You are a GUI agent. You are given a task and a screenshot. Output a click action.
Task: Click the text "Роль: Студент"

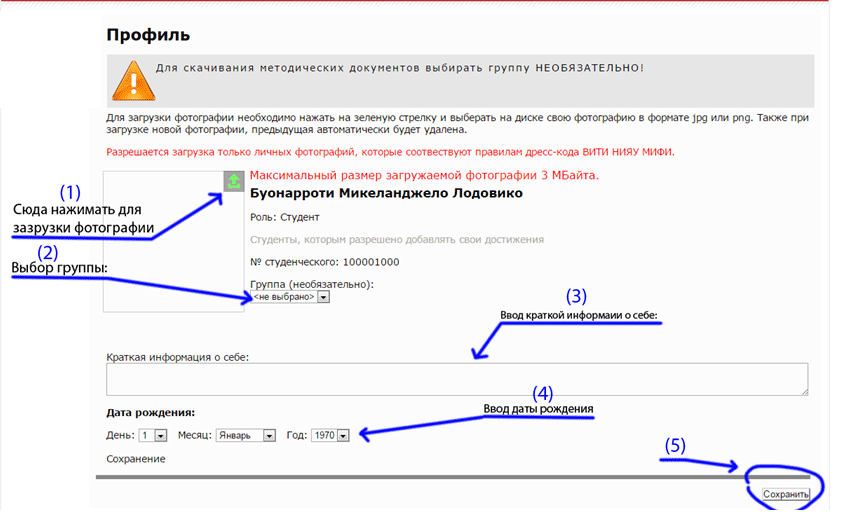coord(285,217)
